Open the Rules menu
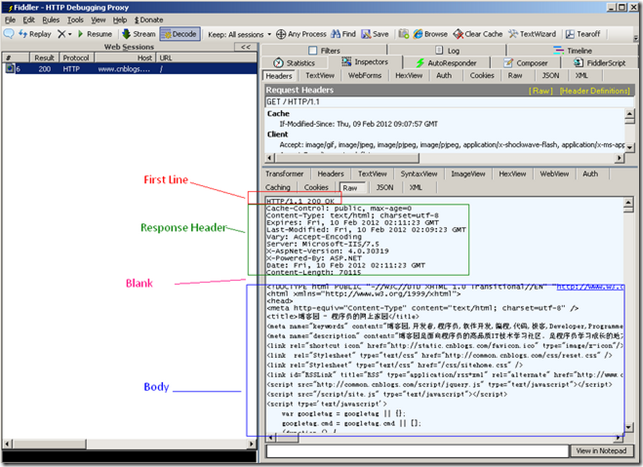The image size is (643, 467). point(51,20)
